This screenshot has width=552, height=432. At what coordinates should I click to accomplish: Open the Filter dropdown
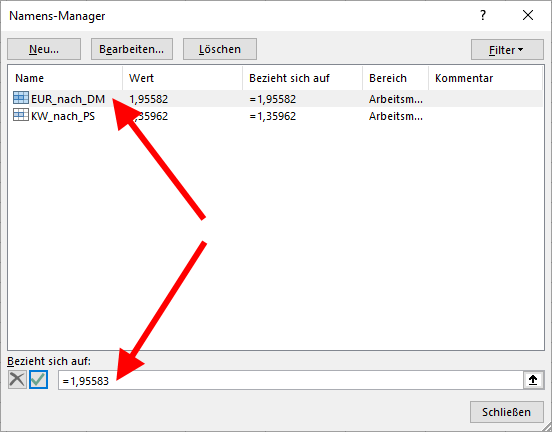pyautogui.click(x=507, y=50)
